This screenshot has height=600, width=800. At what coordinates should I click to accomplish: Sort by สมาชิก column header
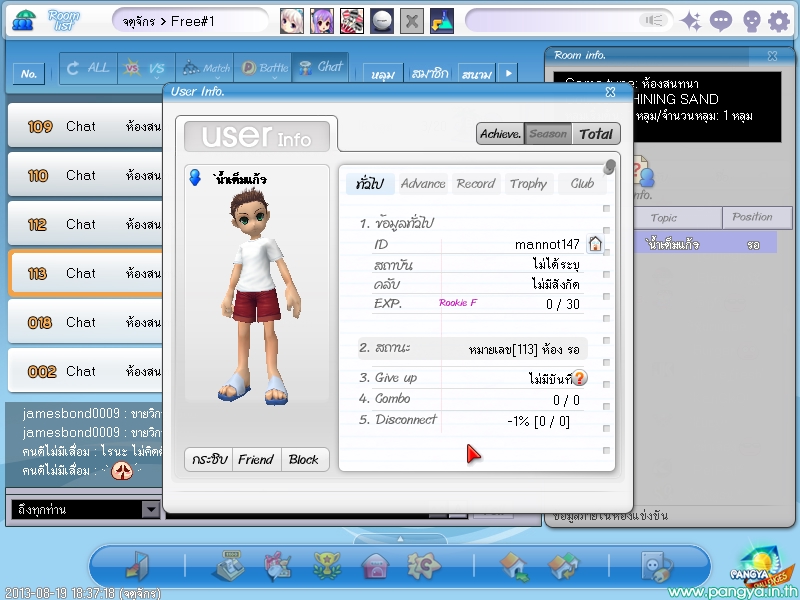pyautogui.click(x=430, y=73)
